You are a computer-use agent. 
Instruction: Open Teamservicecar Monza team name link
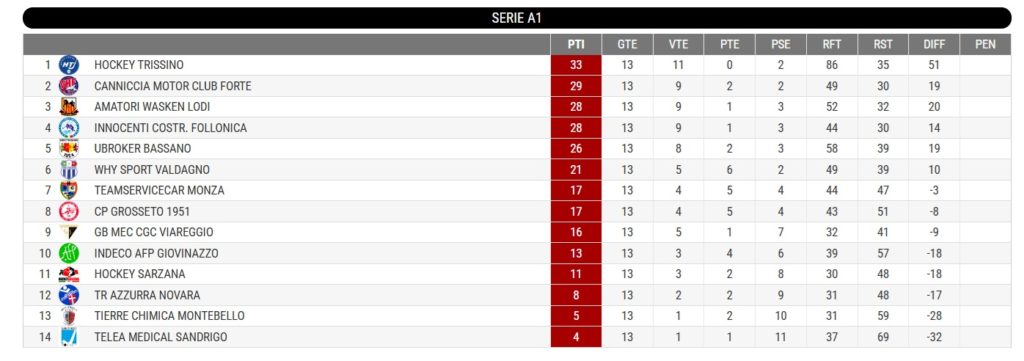pos(159,190)
